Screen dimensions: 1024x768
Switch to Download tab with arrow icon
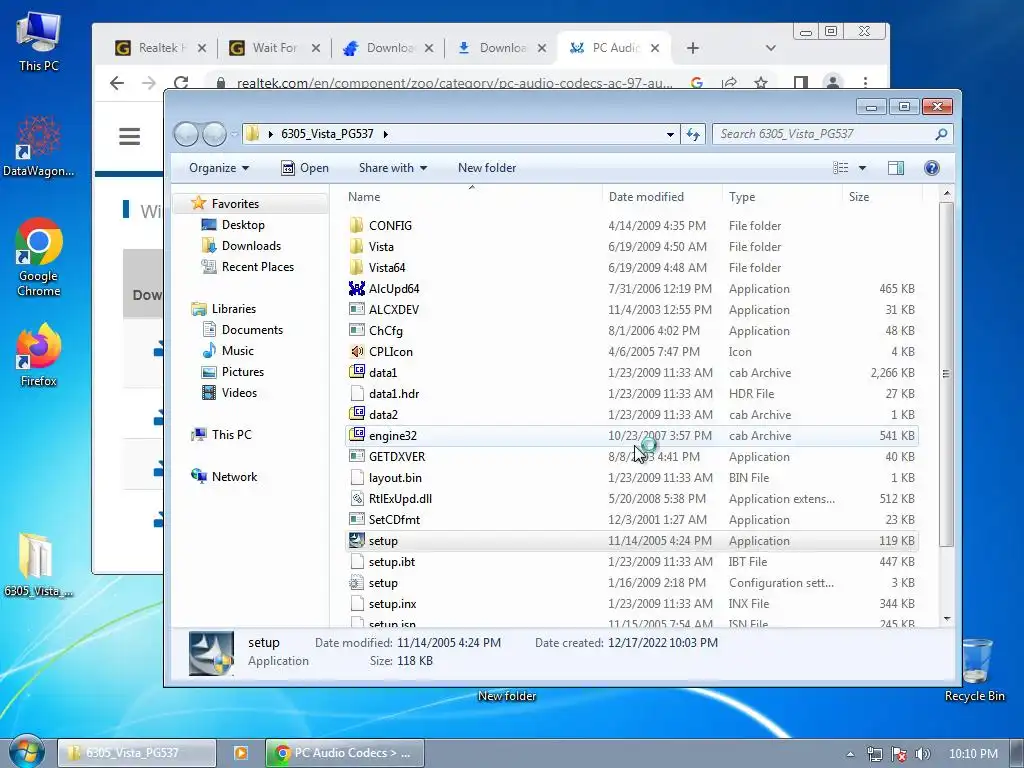coord(502,48)
